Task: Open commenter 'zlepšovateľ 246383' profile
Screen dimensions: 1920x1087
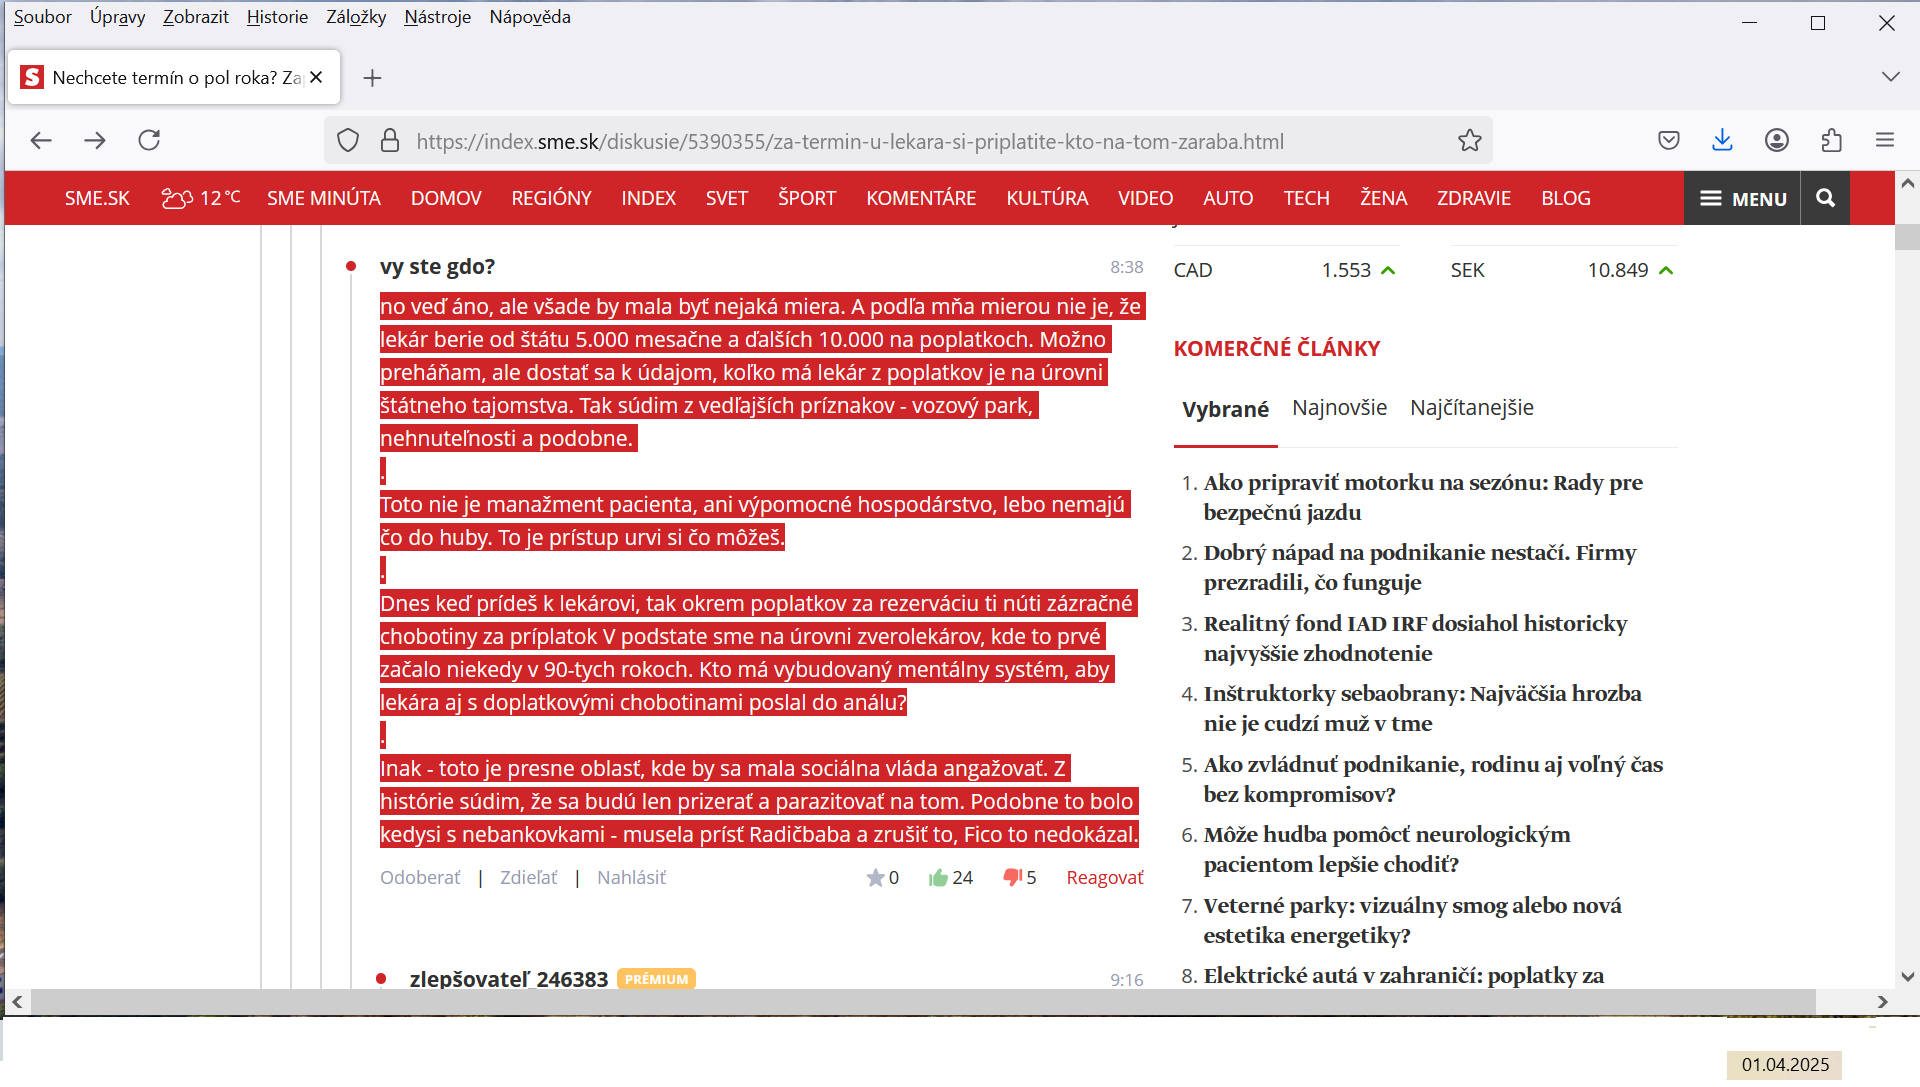Action: (x=508, y=979)
